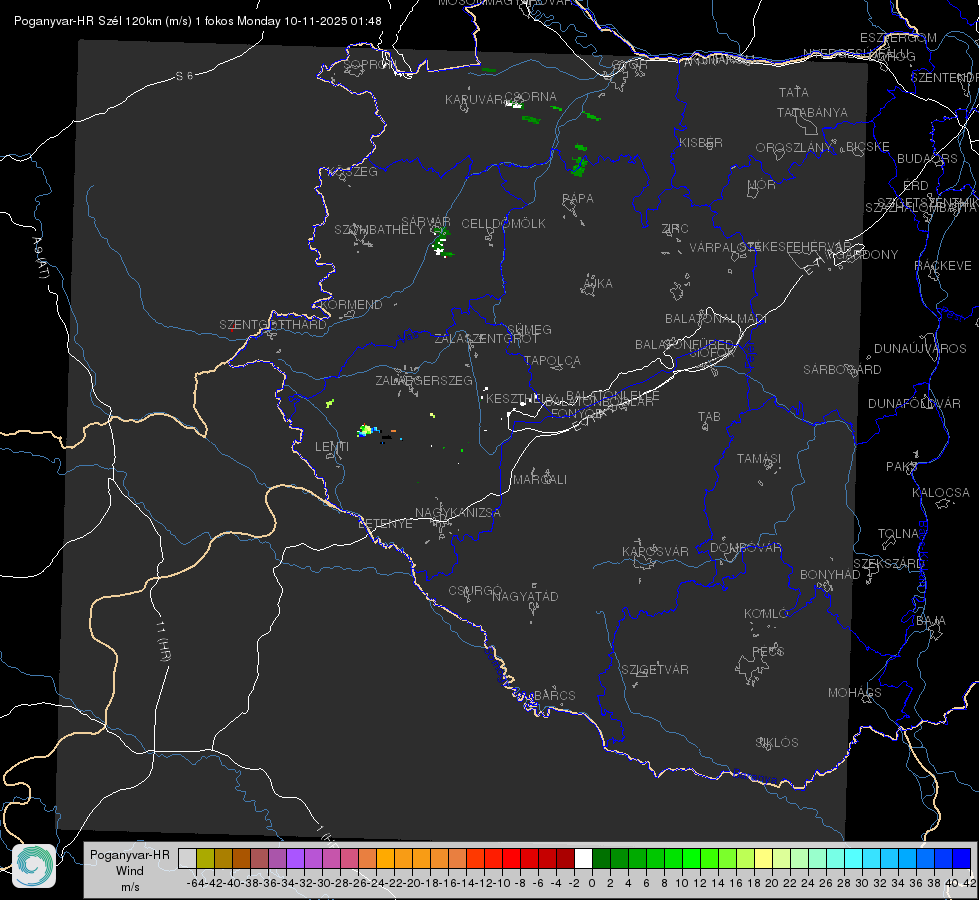Select the dark blue 42 m/s legend swatch
Screen dimensions: 979x900
tap(962, 859)
